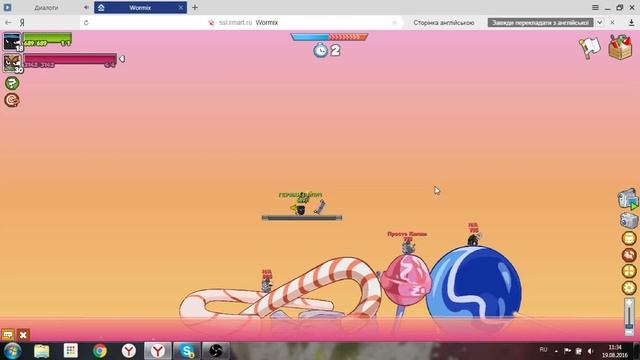The image size is (640, 360).
Task: Select the level 18 ninja player avatar
Action: coord(12,42)
